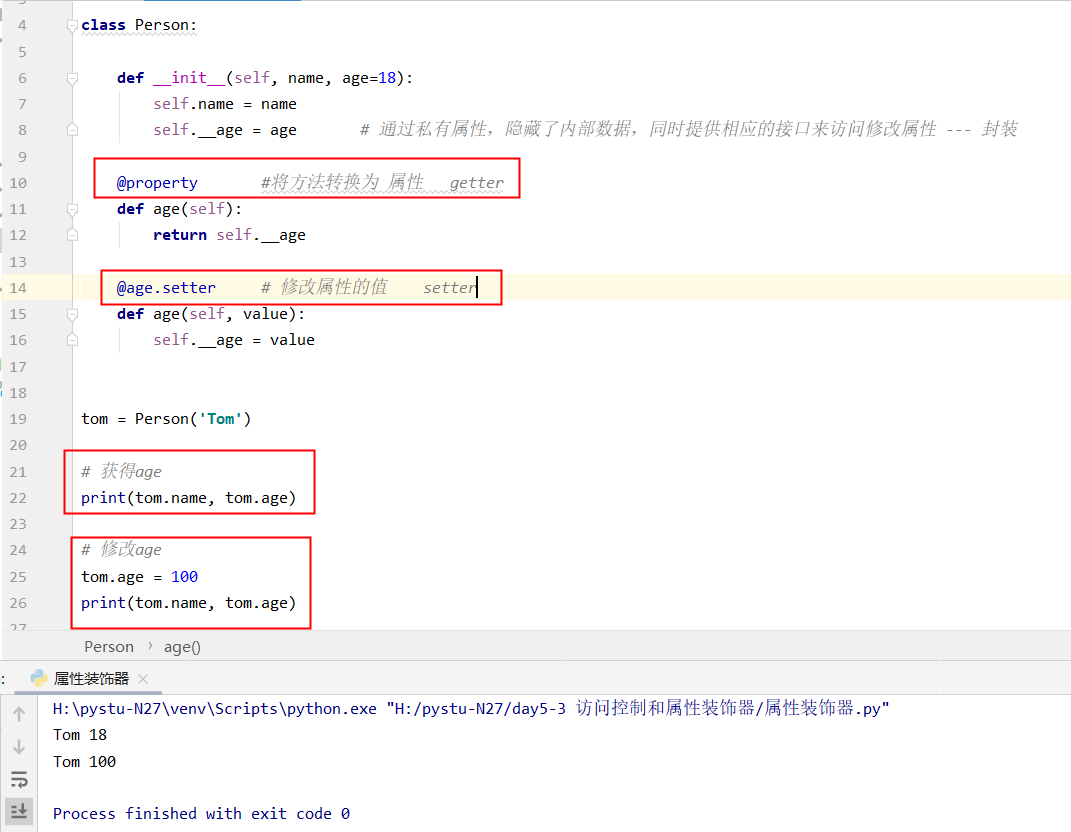
Task: Close the 属性装饰器 run tab
Action: [143, 679]
